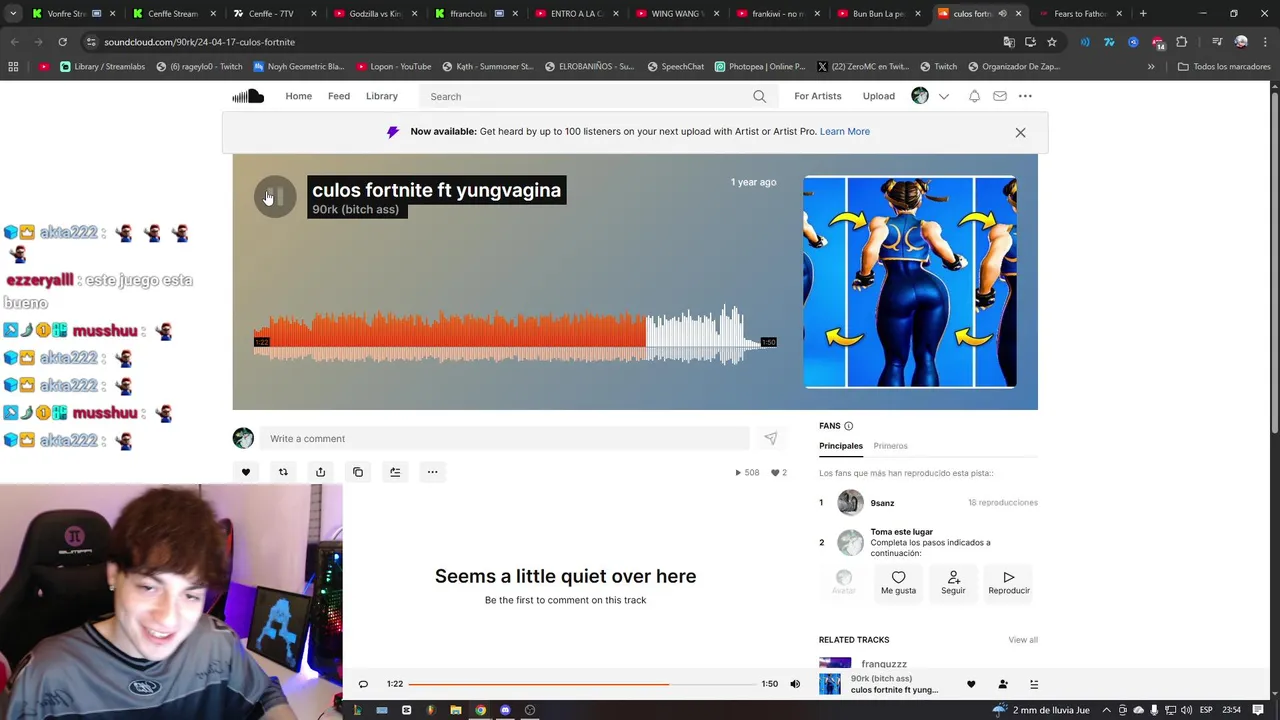Toggle the repeat icon in the player bar
Screen dimensions: 1280x720
363,684
